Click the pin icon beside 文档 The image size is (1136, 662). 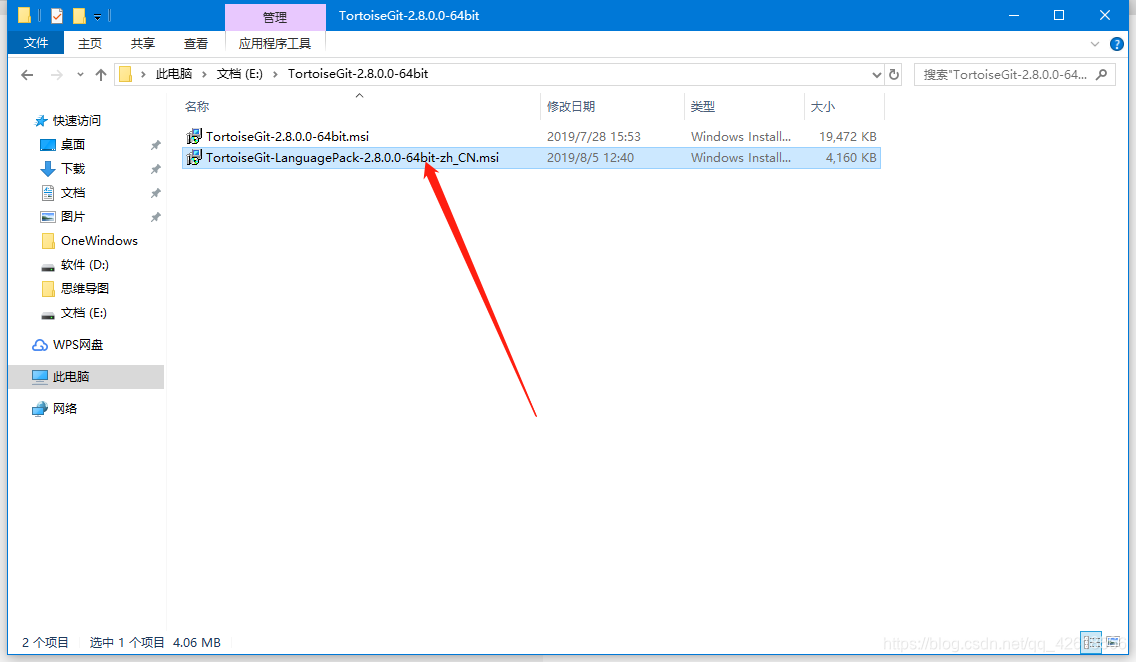[x=155, y=193]
